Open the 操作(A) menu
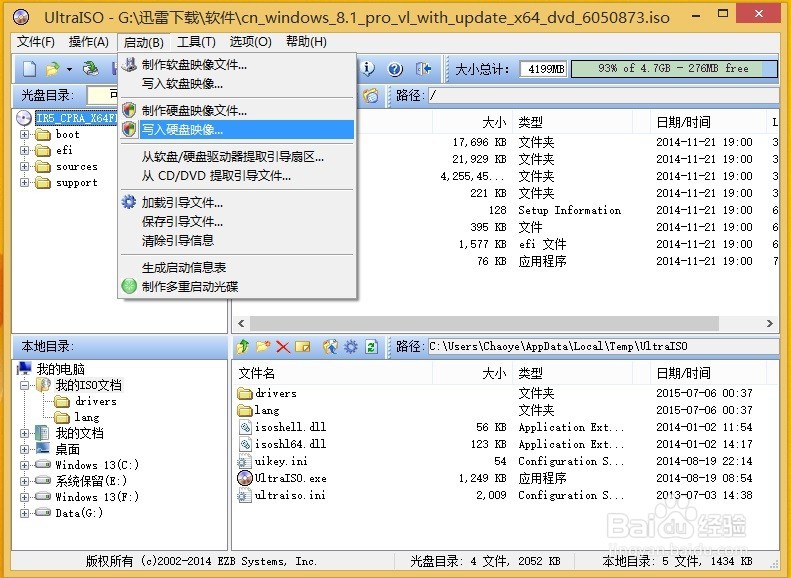 [x=89, y=42]
